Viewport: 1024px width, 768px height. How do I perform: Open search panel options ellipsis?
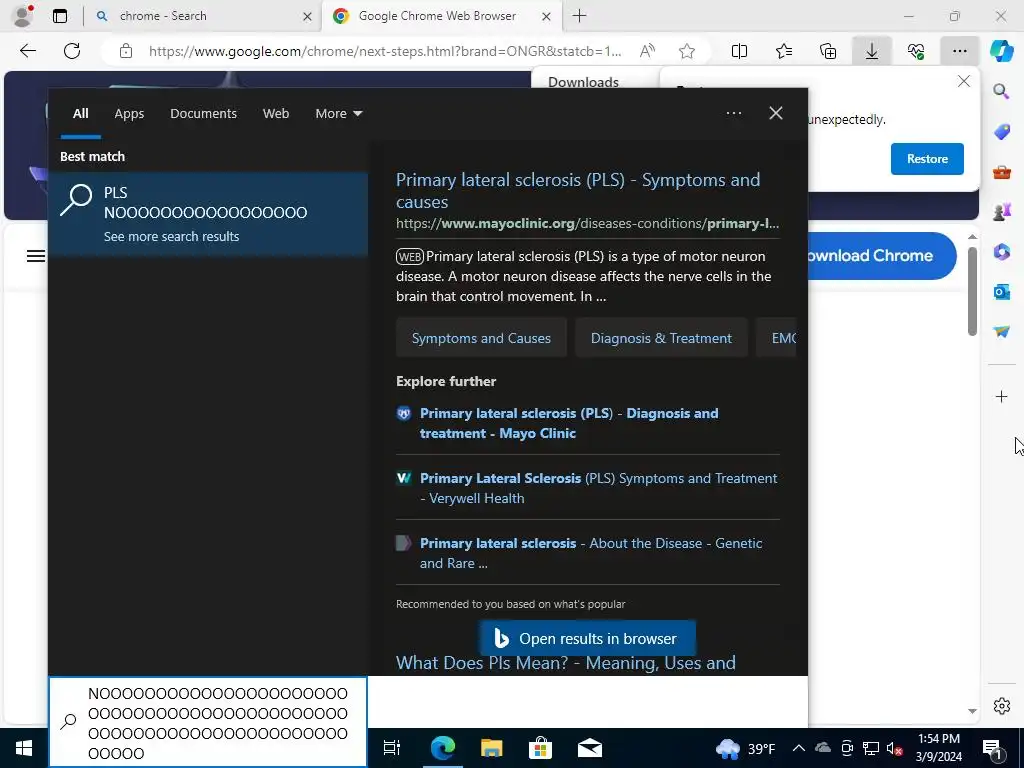click(734, 113)
